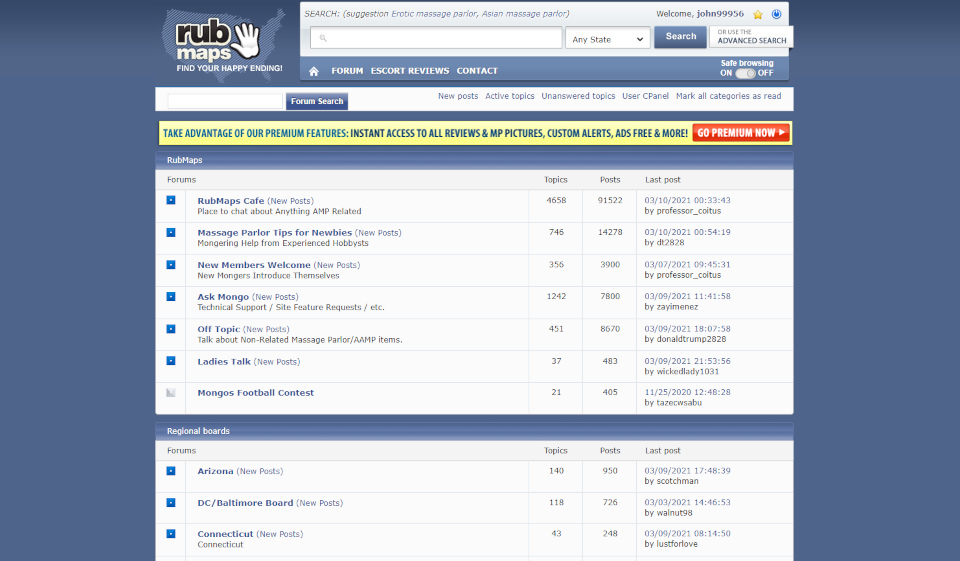Click poster name donaldtrump2828
This screenshot has width=960, height=561.
pyautogui.click(x=691, y=339)
